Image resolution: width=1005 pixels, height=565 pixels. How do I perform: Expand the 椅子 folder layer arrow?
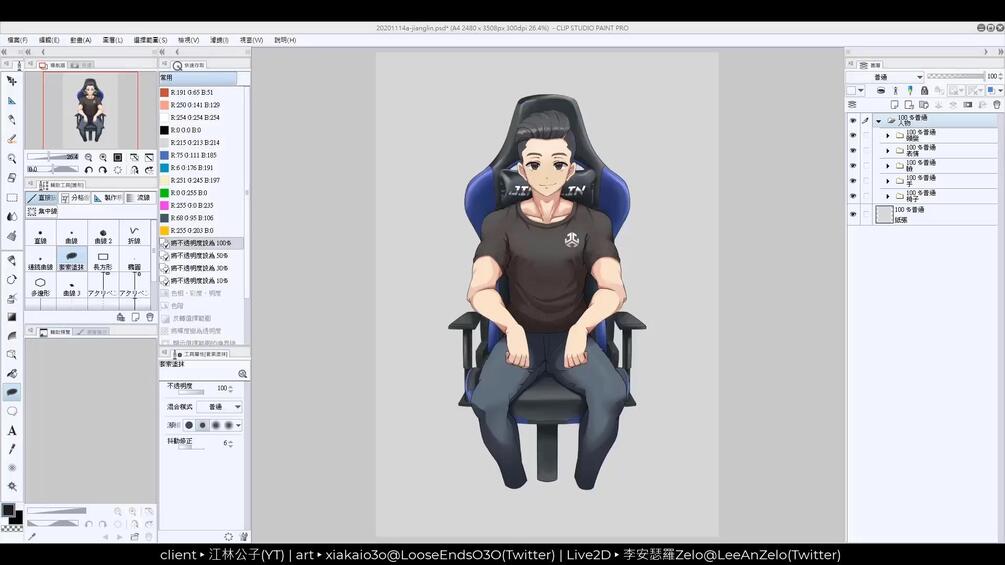(x=888, y=196)
